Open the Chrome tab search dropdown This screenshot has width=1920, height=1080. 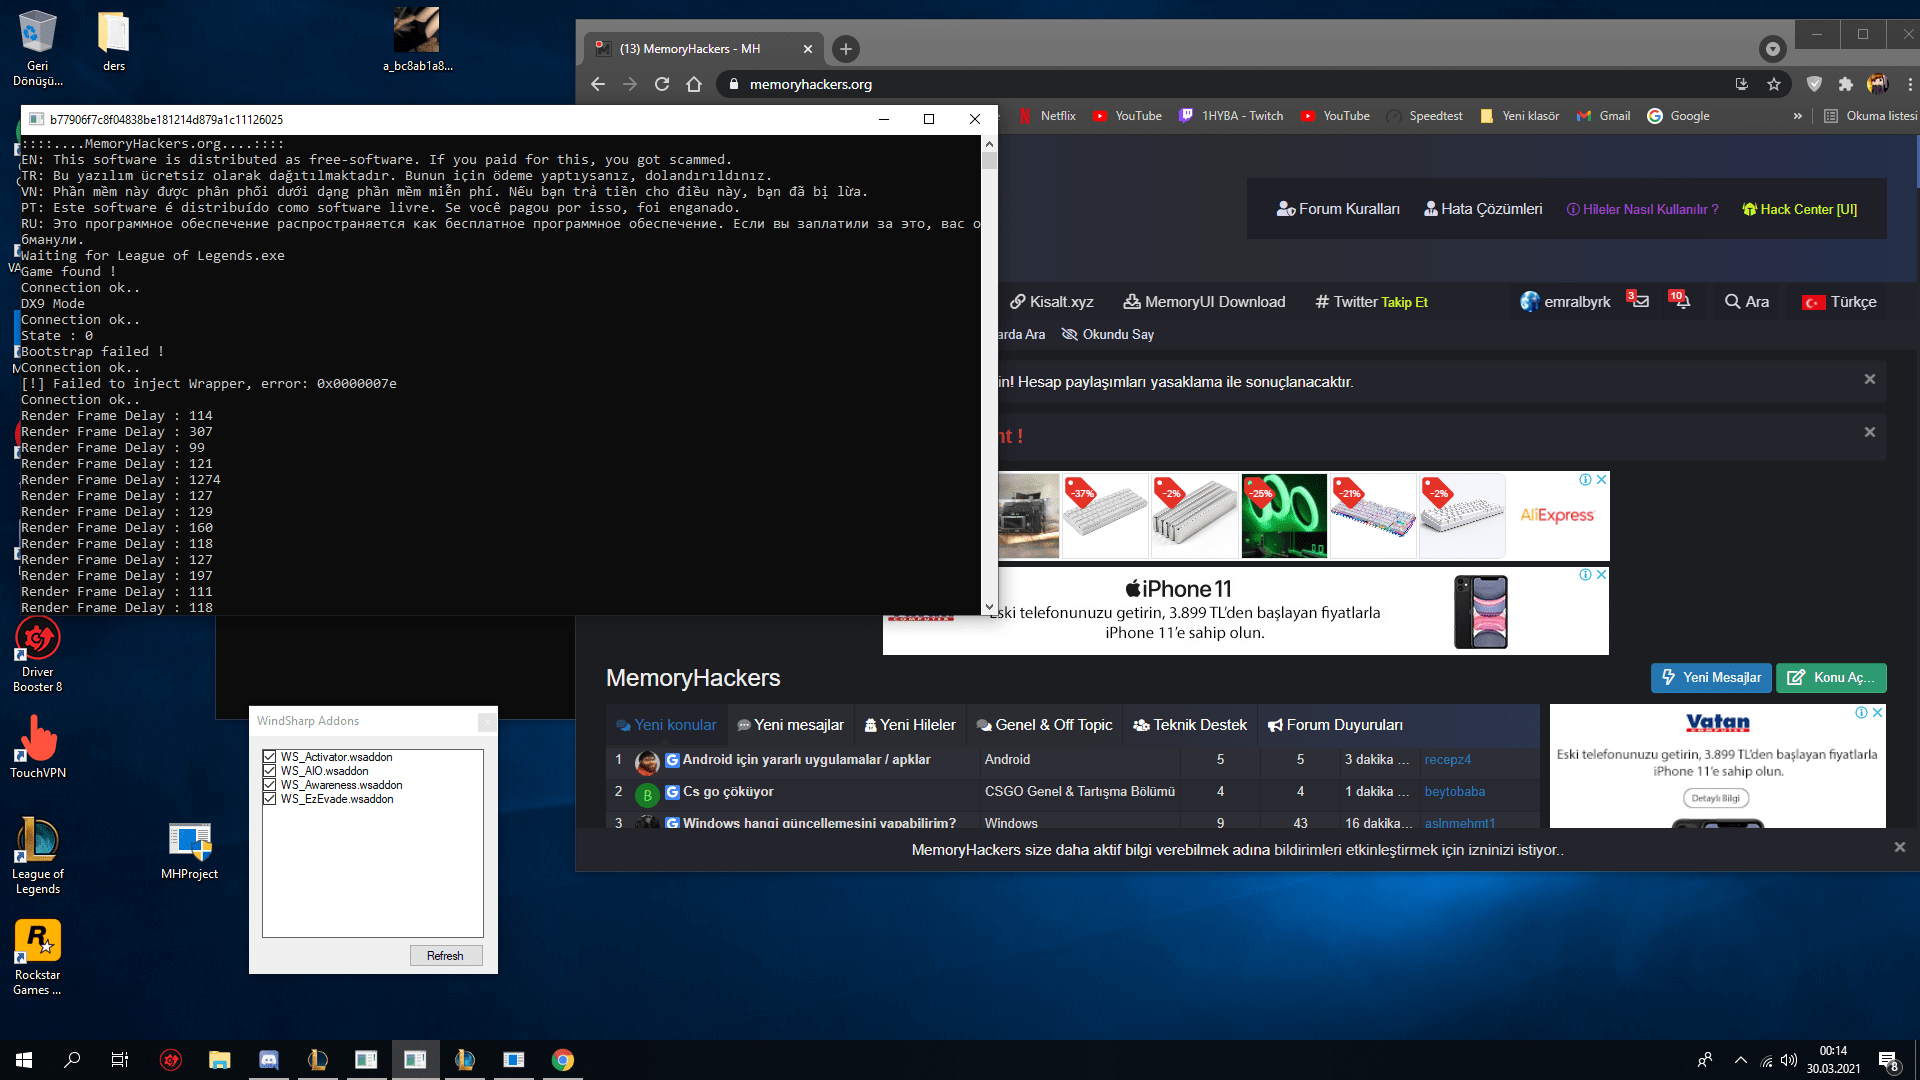tap(1772, 48)
